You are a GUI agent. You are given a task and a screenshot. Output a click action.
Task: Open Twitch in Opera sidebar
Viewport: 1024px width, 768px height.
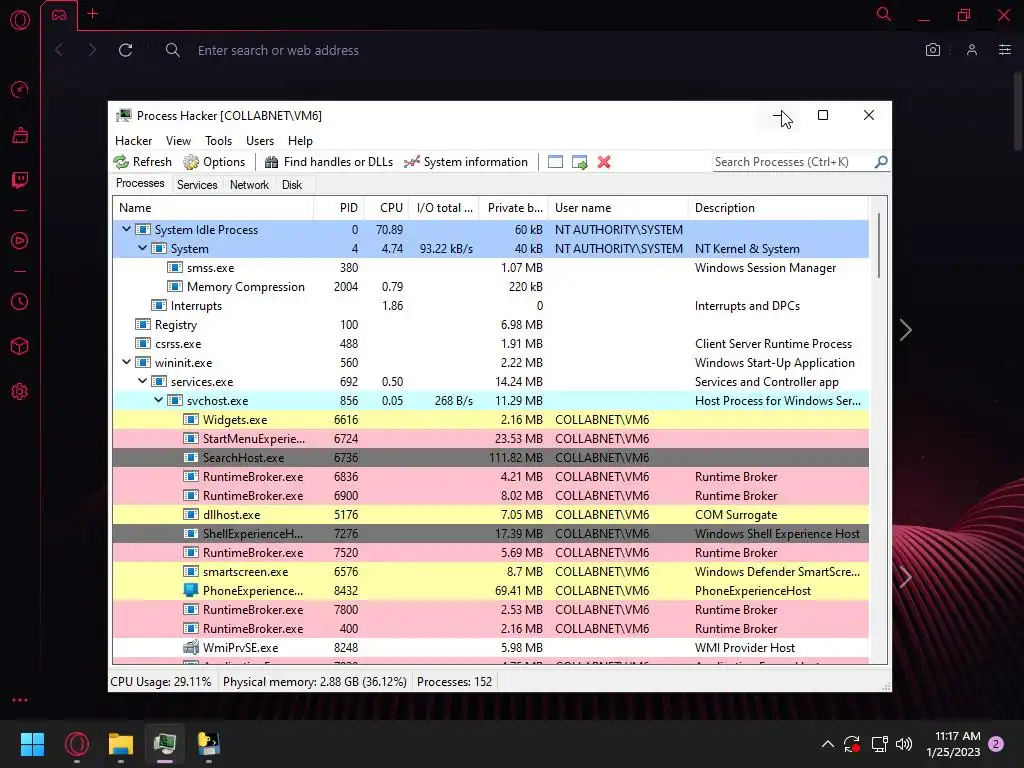pyautogui.click(x=20, y=180)
